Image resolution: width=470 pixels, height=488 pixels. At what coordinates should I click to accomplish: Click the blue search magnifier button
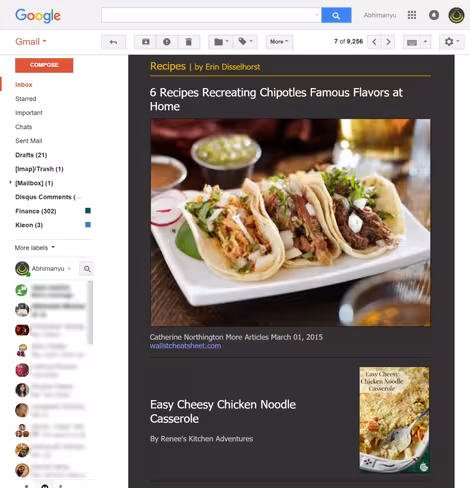coord(336,15)
